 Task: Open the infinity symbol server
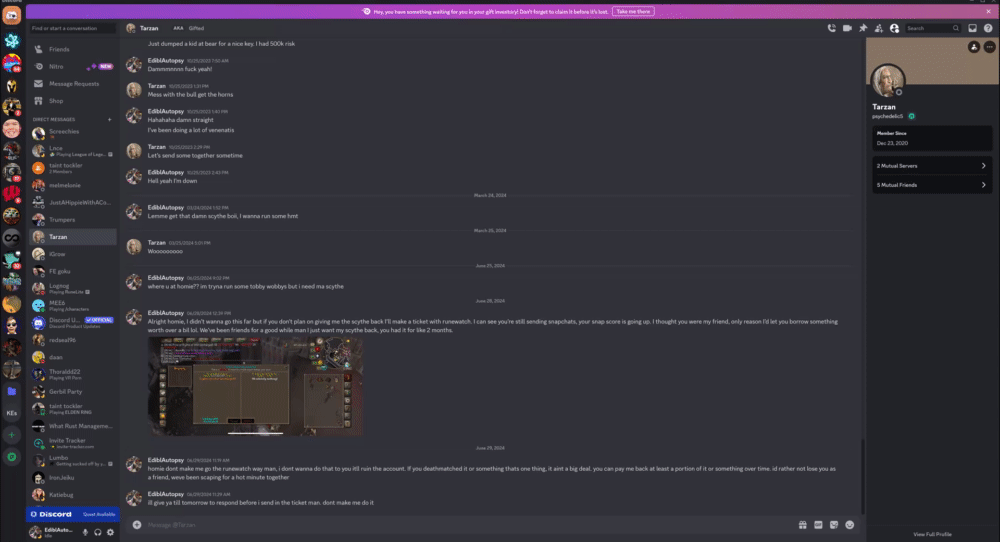11,238
